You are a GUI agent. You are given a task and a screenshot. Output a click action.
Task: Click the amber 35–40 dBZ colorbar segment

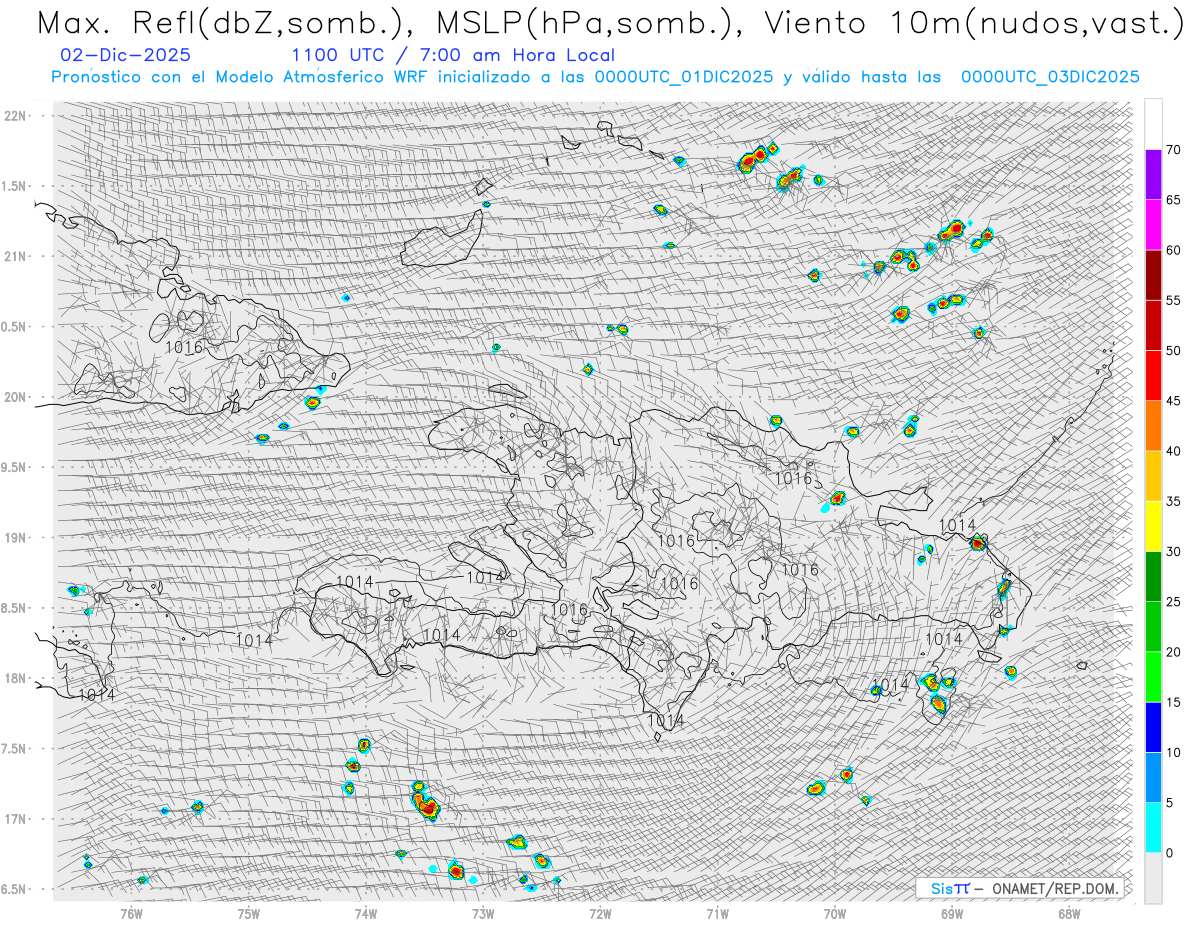click(1153, 476)
